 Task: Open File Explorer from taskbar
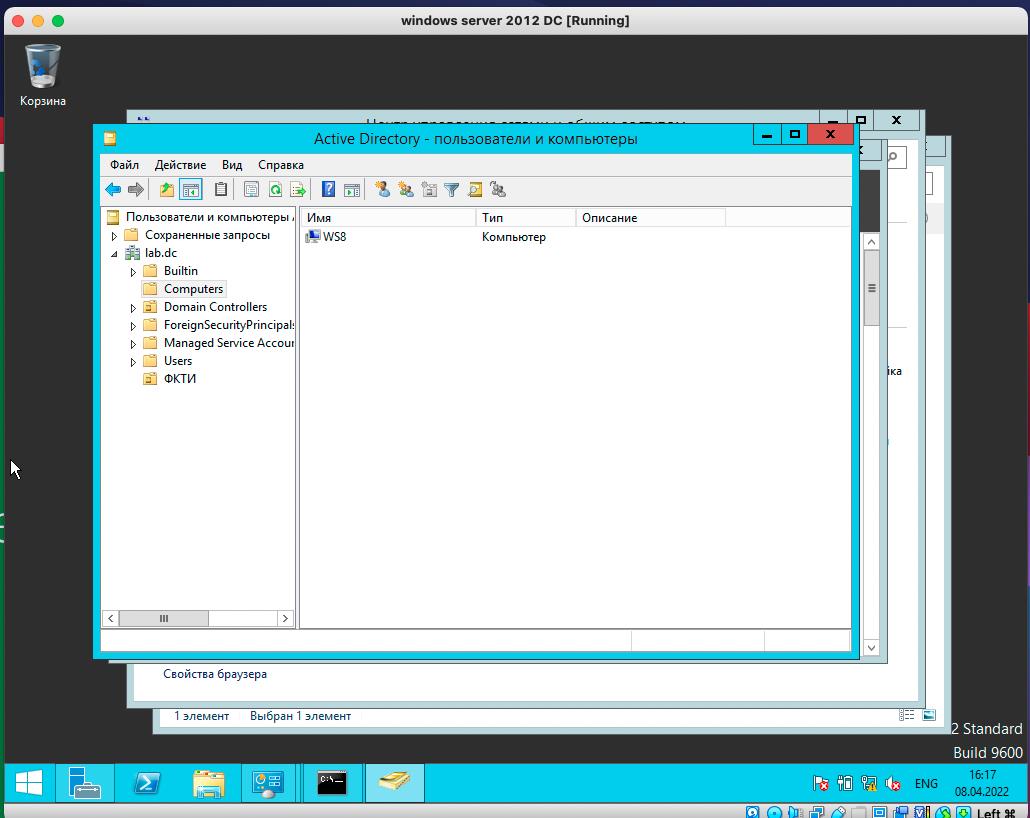[x=208, y=783]
